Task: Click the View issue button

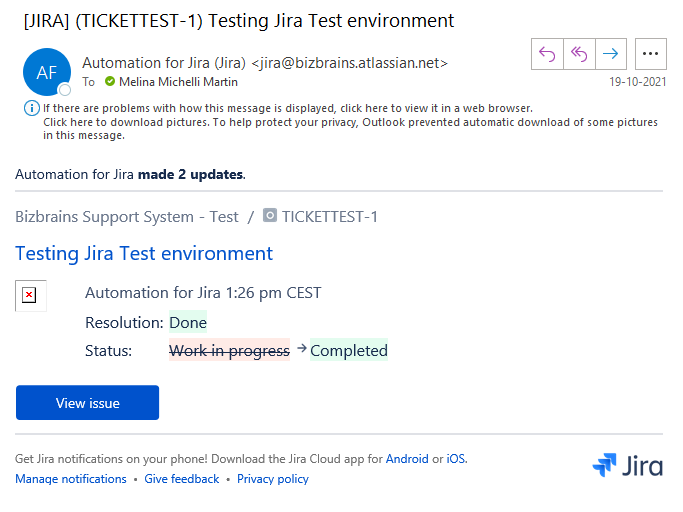Action: click(88, 403)
